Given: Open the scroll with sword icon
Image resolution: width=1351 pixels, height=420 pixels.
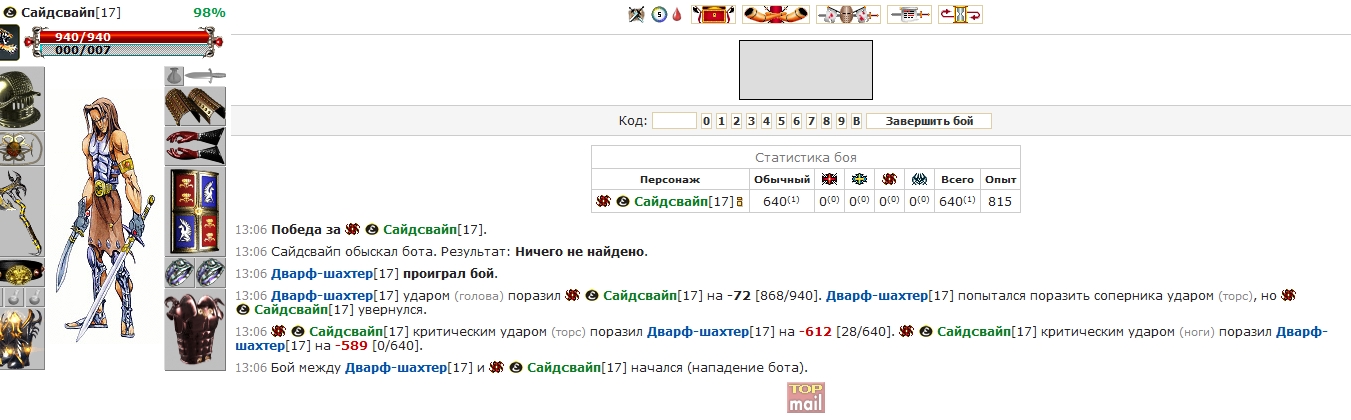Looking at the screenshot, I should [x=909, y=15].
